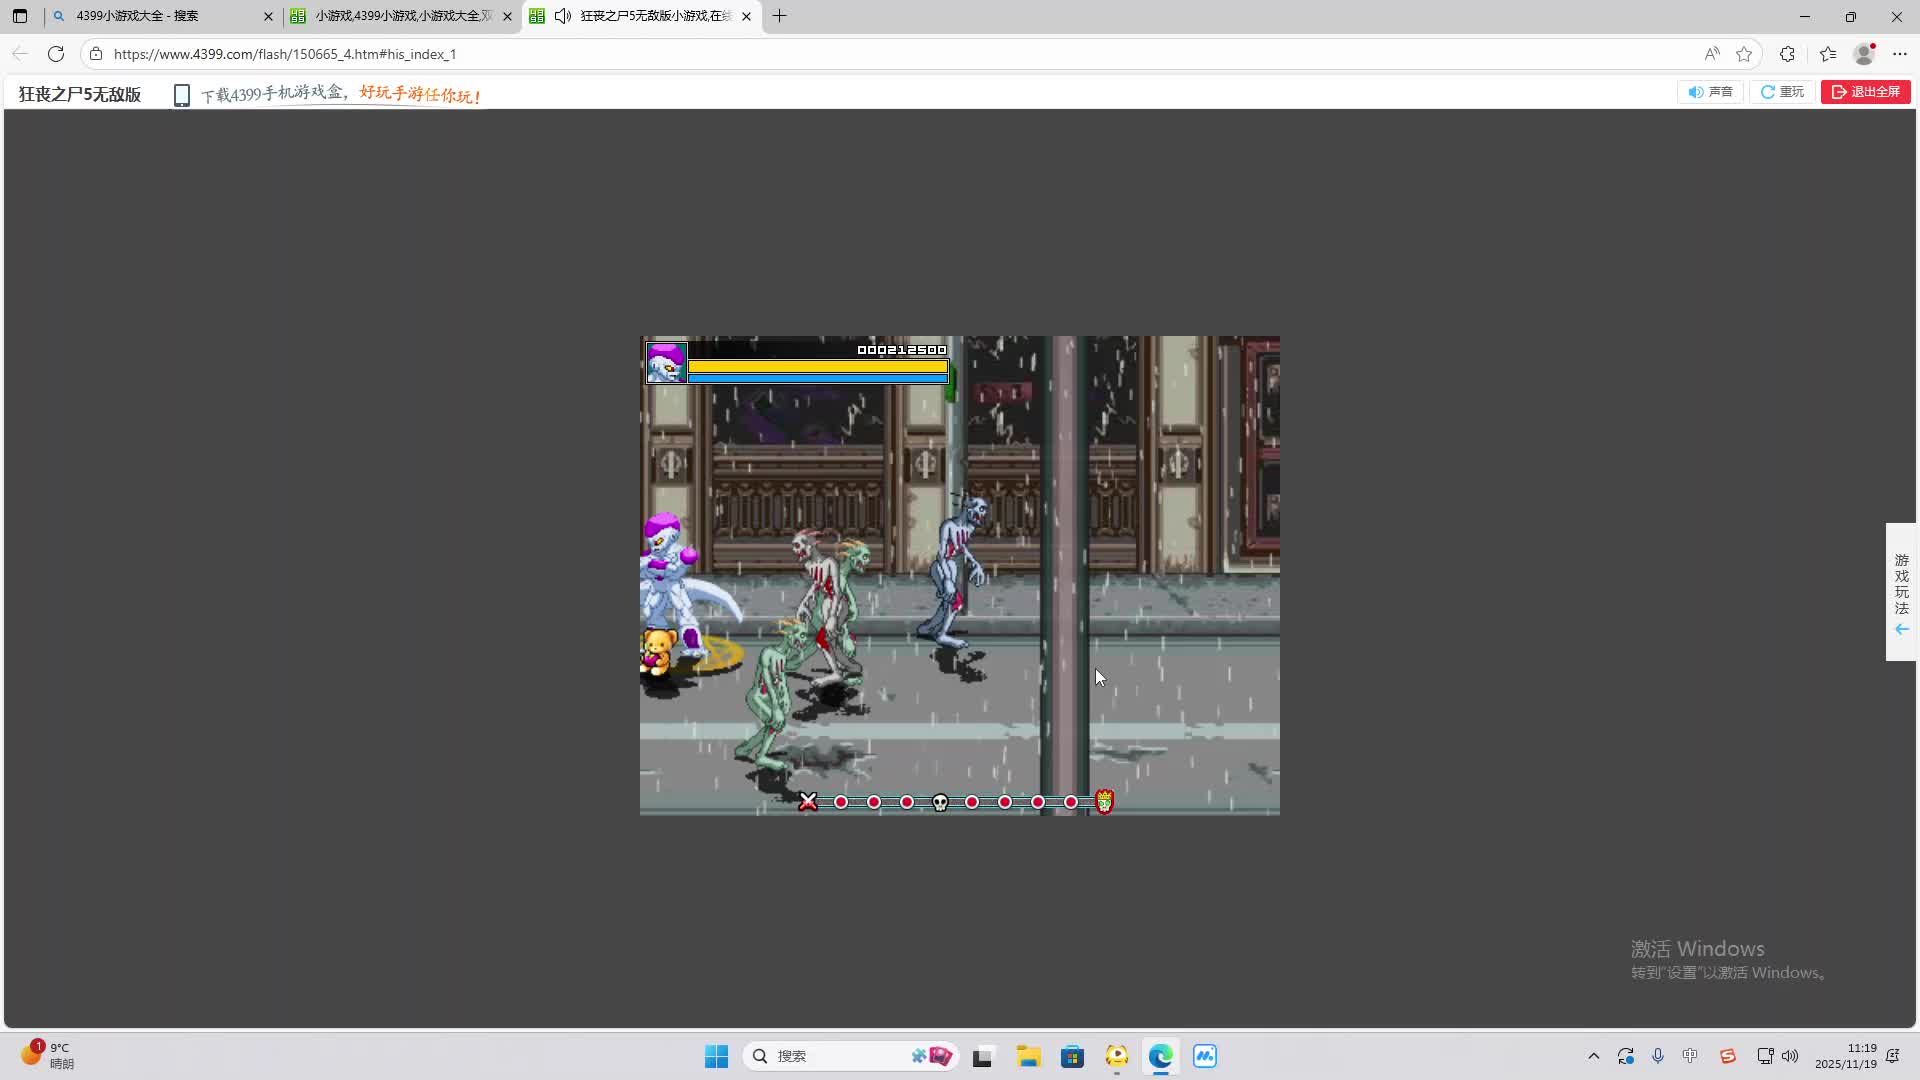Click the 重玩 replay button

pyautogui.click(x=1782, y=92)
